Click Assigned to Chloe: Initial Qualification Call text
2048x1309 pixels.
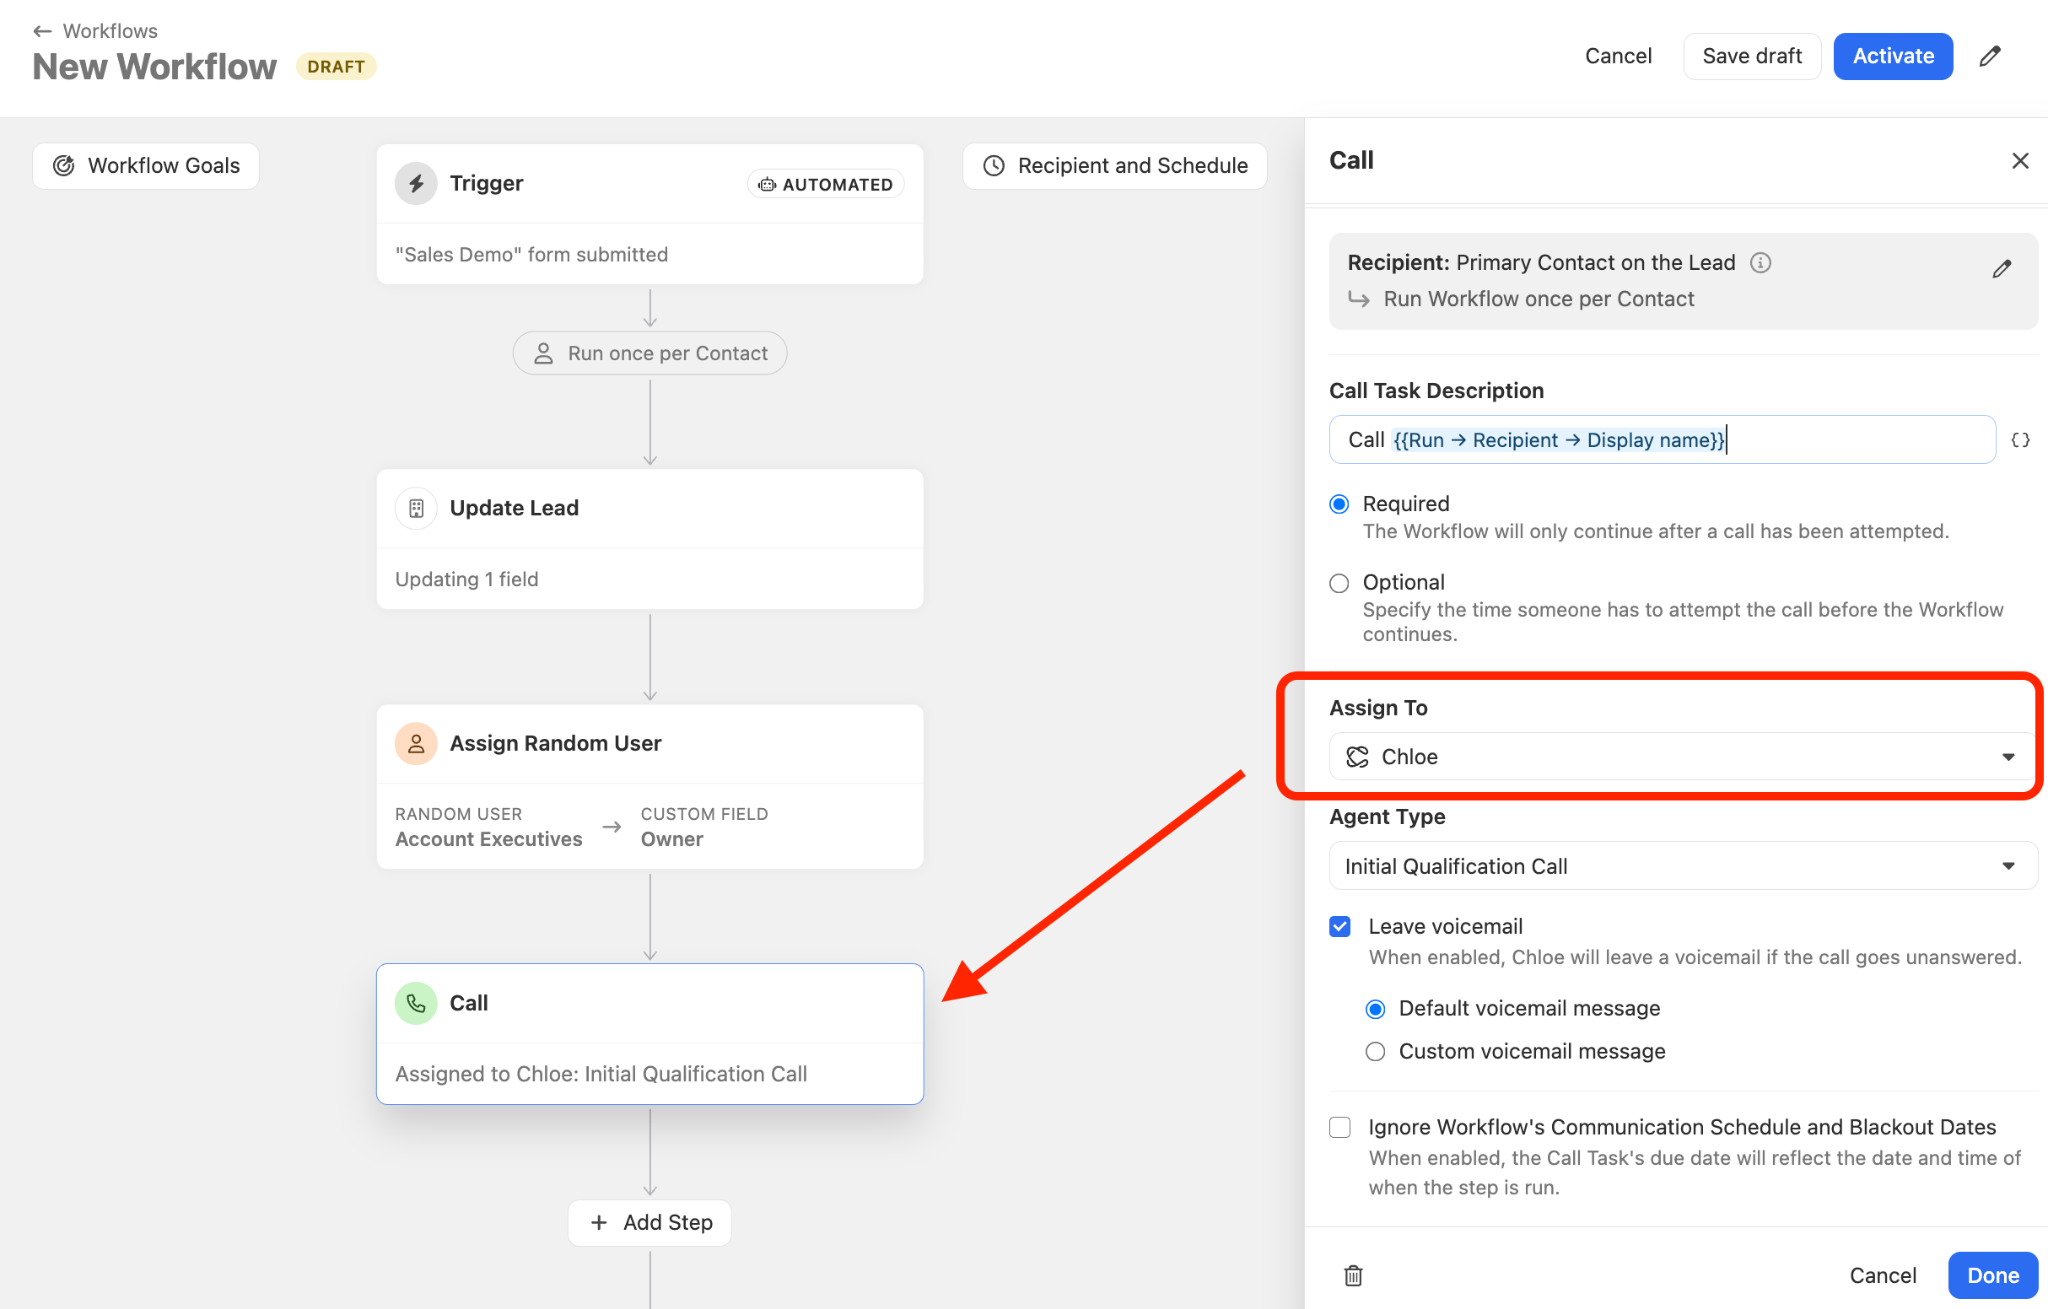(x=601, y=1074)
